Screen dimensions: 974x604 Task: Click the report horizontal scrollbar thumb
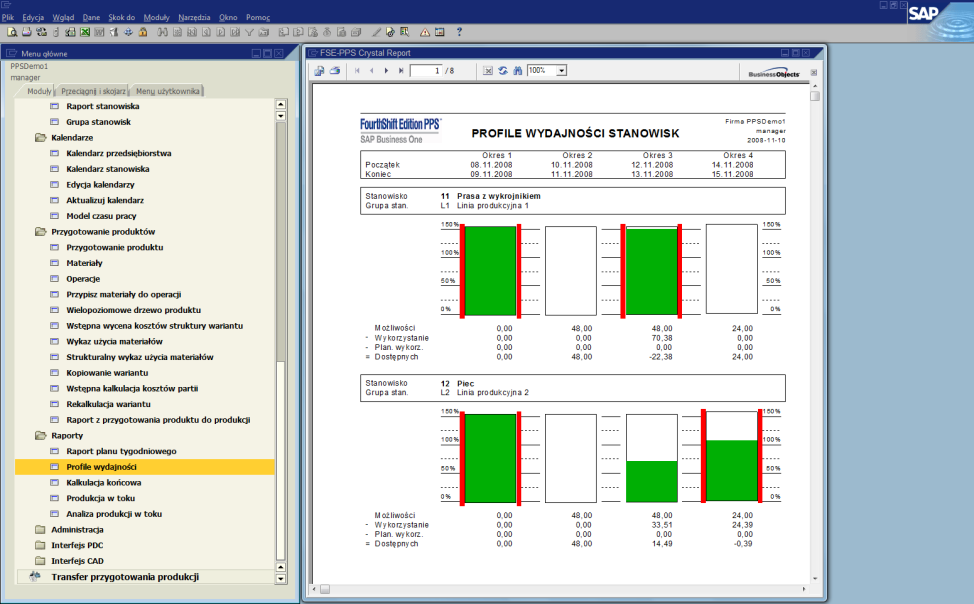[x=325, y=589]
